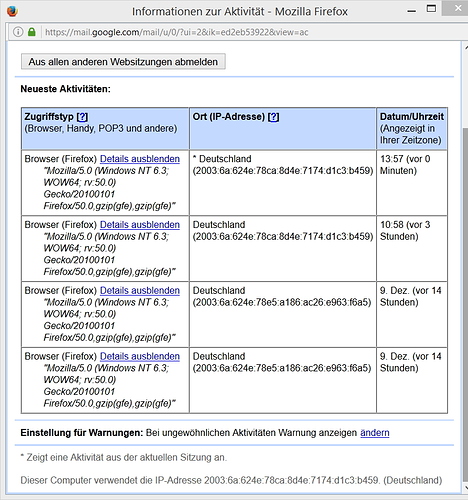Viewport: 468px width, 500px height.
Task: Hide details for the 13:57 session row
Action: pos(140,159)
